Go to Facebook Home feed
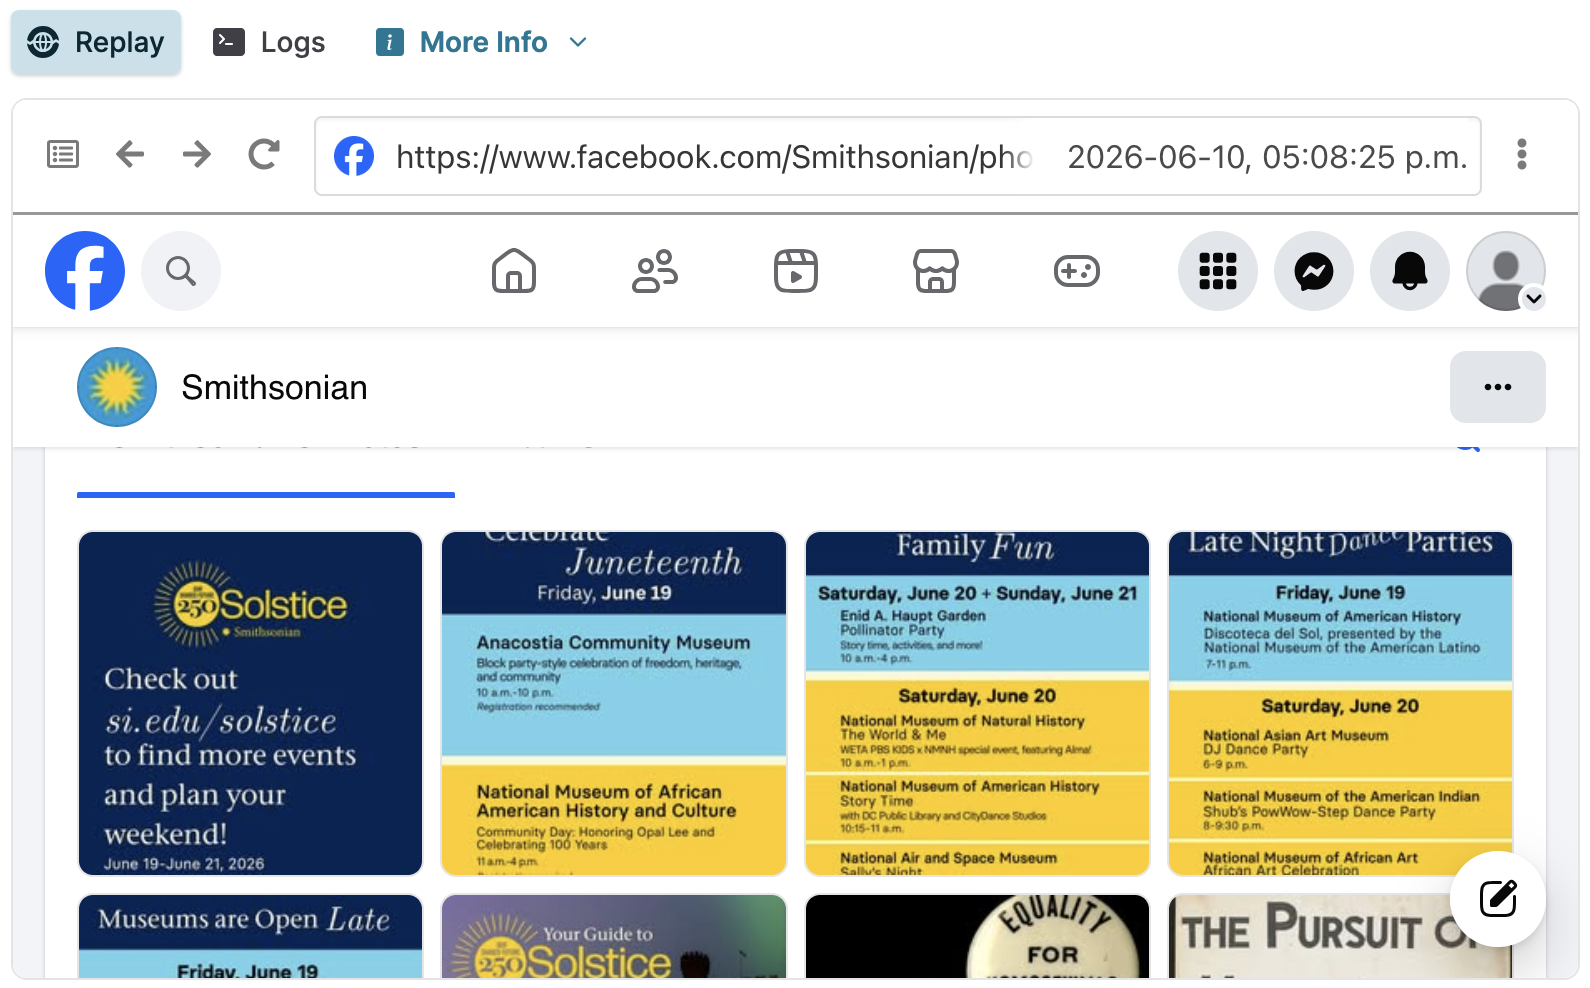Image resolution: width=1590 pixels, height=988 pixels. tap(514, 271)
